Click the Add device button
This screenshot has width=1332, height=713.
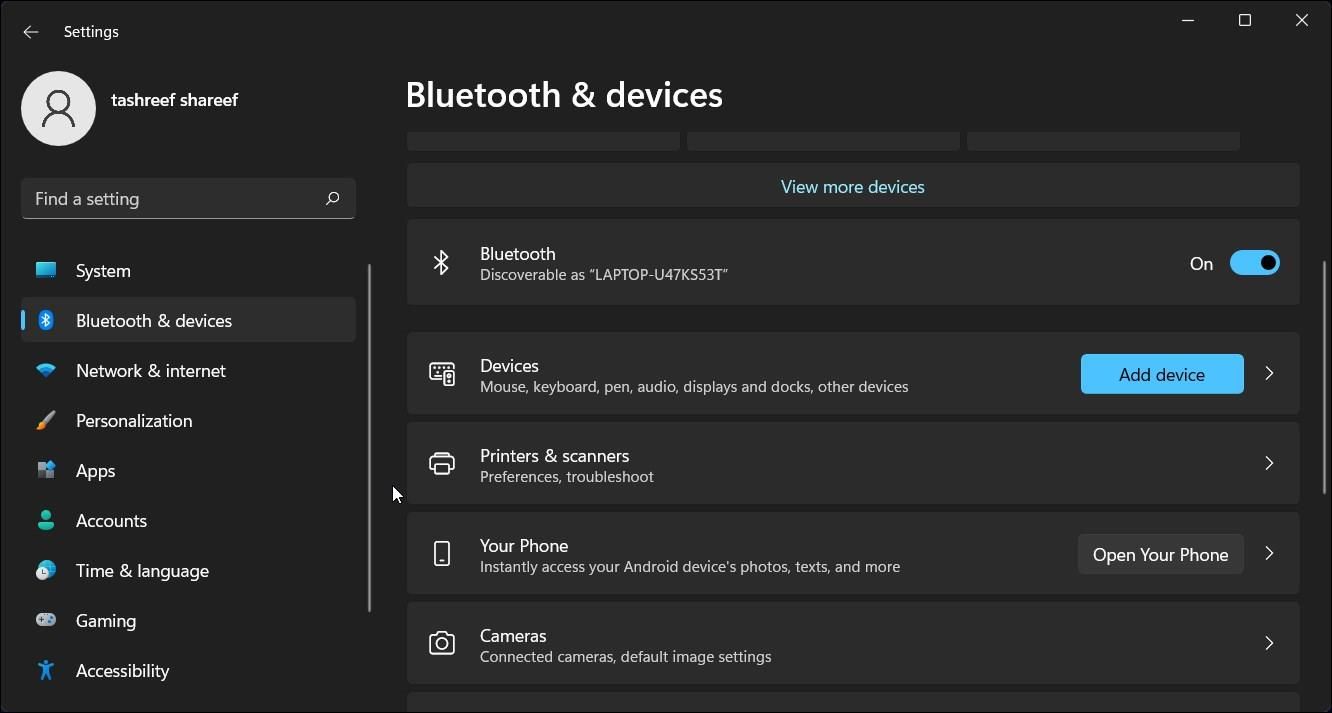(1161, 374)
